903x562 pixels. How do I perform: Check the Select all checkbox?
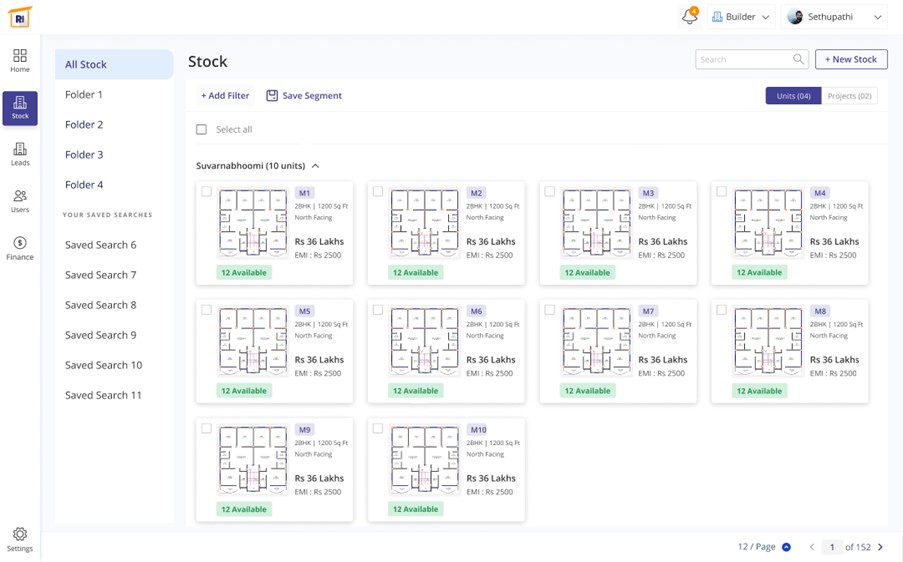pyautogui.click(x=201, y=130)
